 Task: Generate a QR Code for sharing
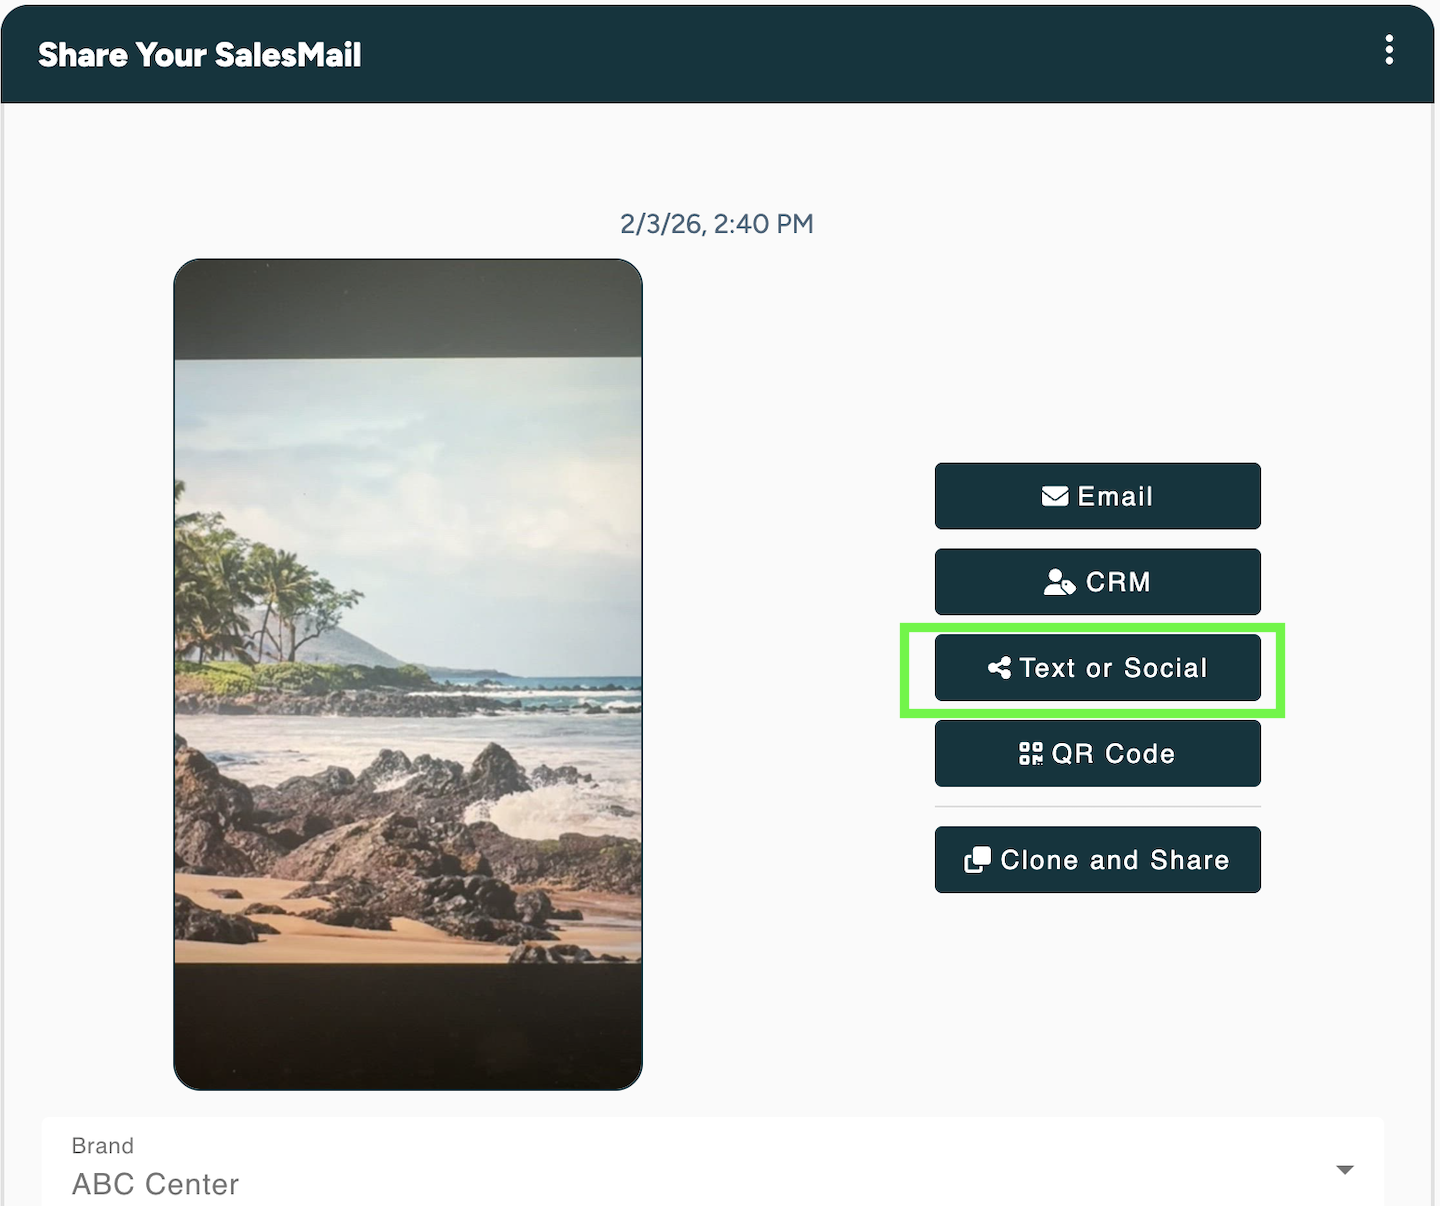pyautogui.click(x=1097, y=754)
